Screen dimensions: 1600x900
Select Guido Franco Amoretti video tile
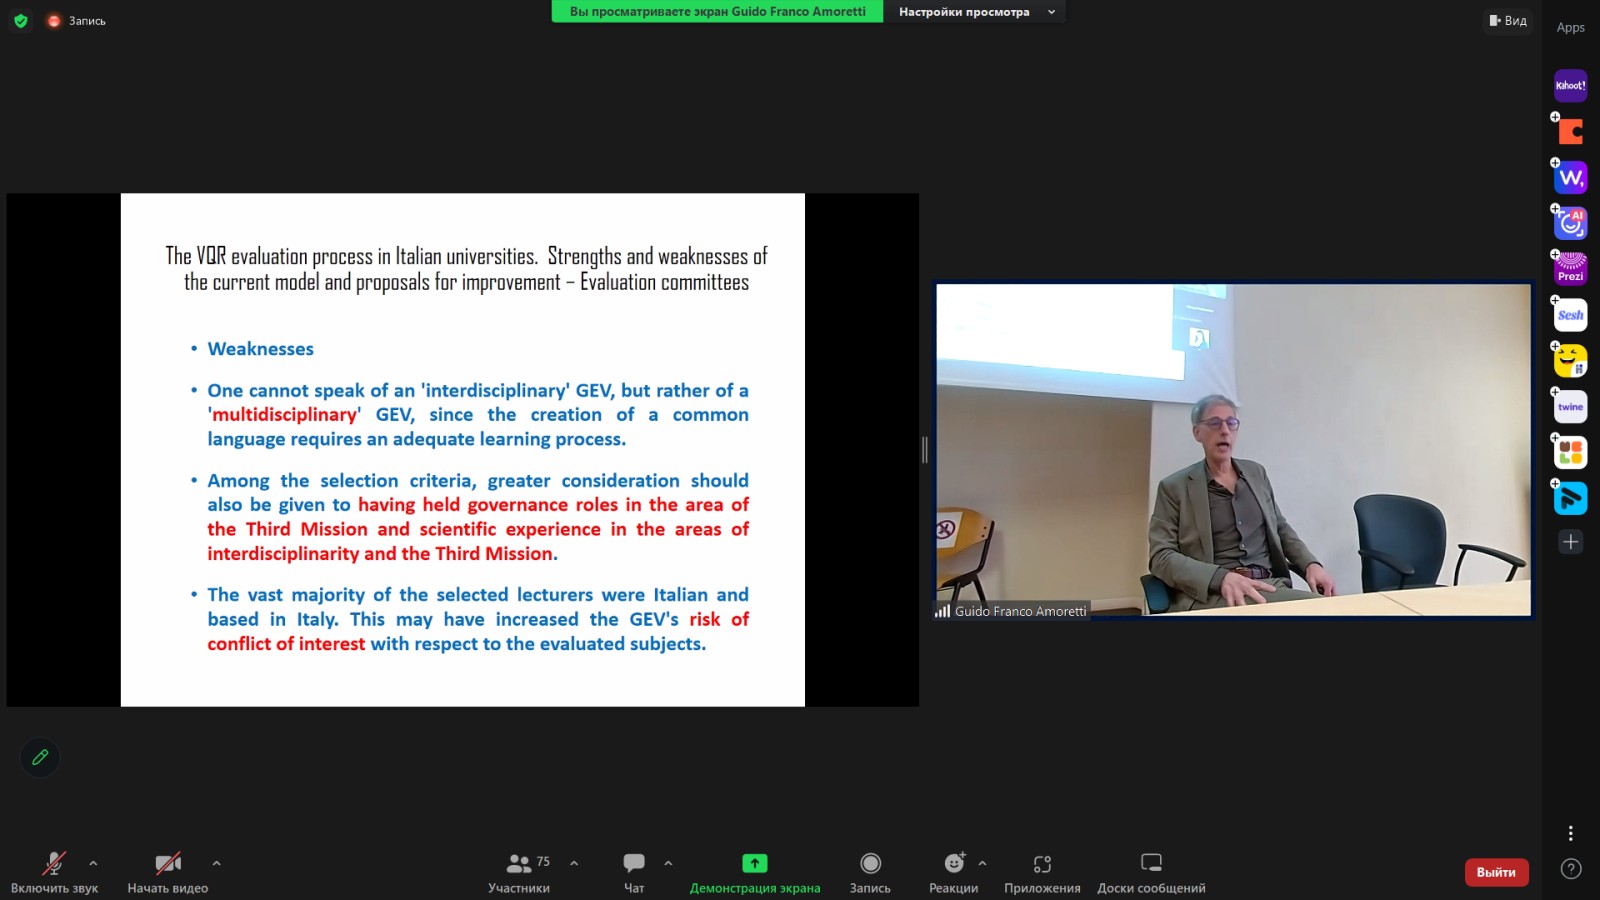tap(1232, 450)
